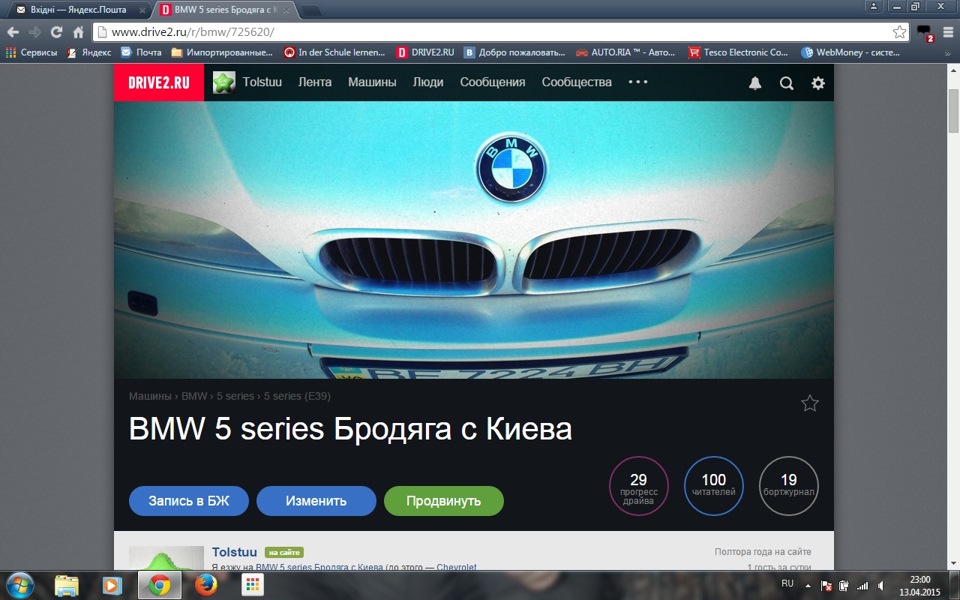The width and height of the screenshot is (960, 600).
Task: Expand bookmarks bar overflow chevron
Action: click(948, 53)
